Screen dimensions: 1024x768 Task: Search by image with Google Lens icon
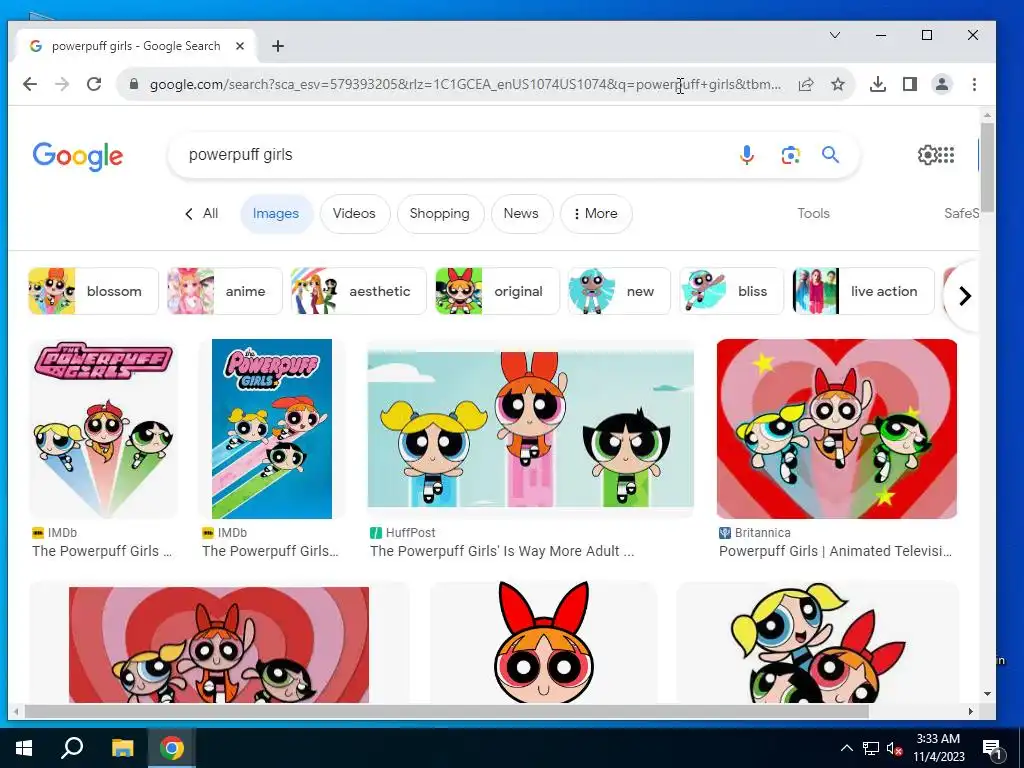pos(790,155)
